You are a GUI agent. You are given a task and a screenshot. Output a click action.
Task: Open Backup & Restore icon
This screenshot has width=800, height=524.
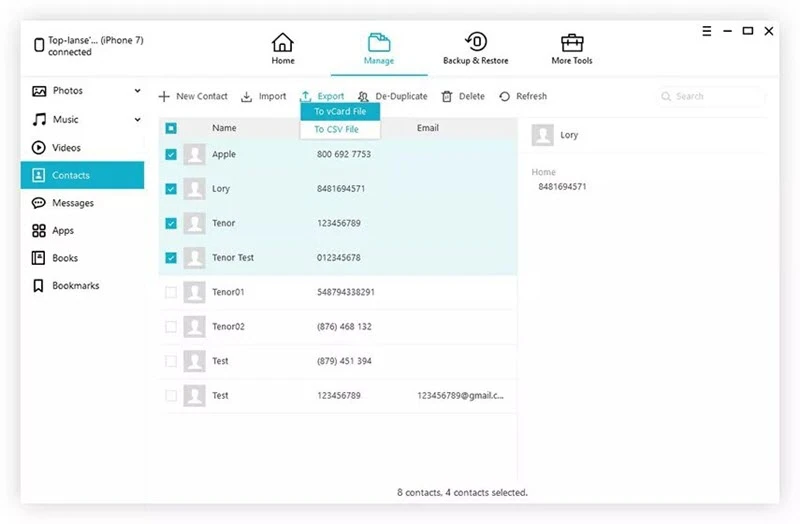476,42
